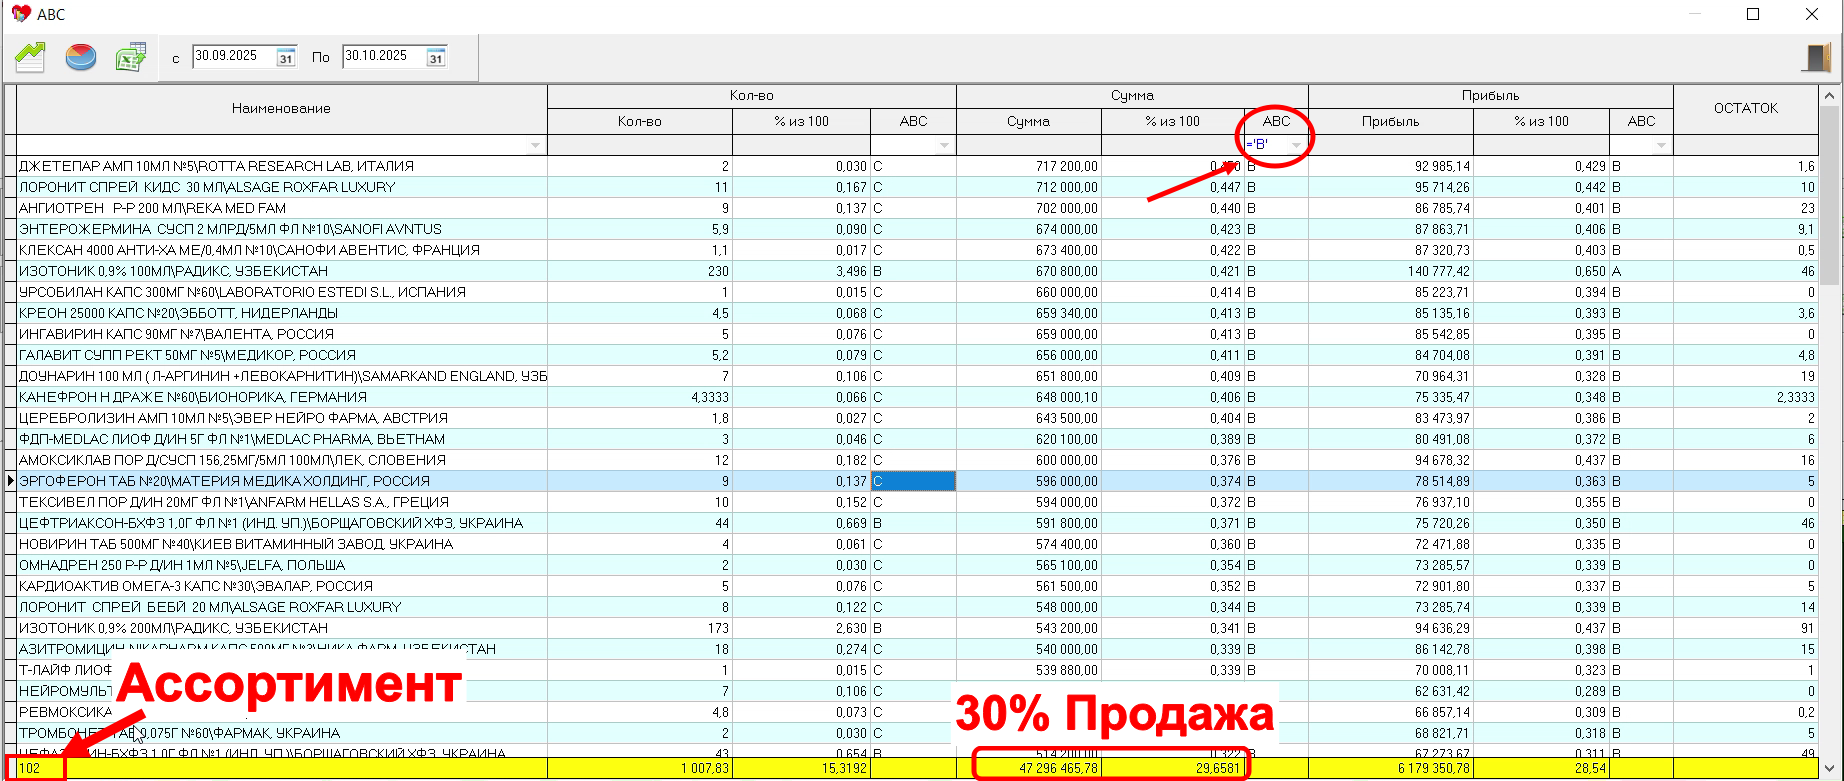
Task: Edit the start date field 30.09.2025
Action: pyautogui.click(x=234, y=56)
